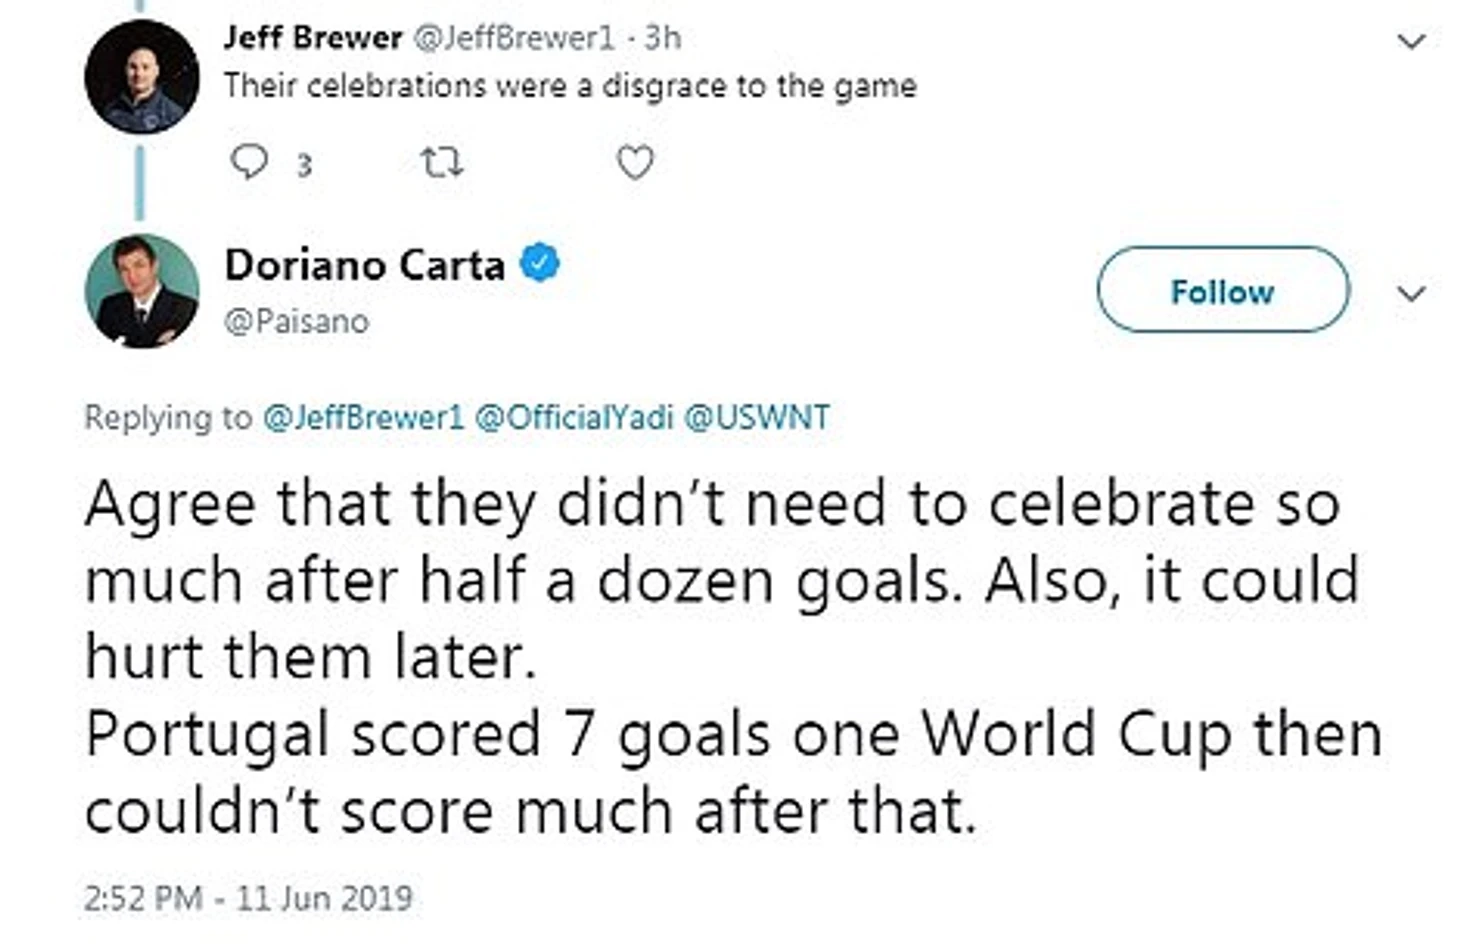
Task: Click the @JeffBrewer1 handle beside Jeff's name
Action: (514, 38)
